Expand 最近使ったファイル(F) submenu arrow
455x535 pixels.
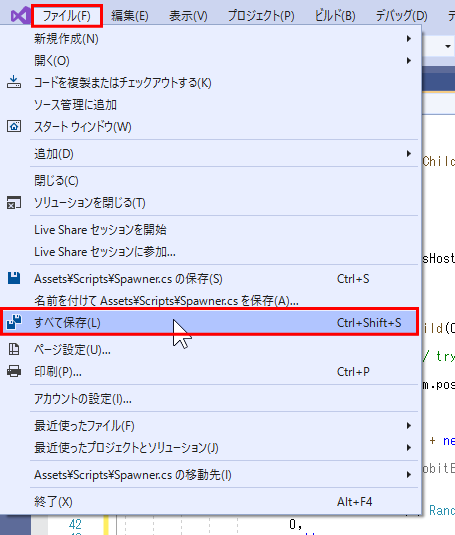pyautogui.click(x=409, y=425)
